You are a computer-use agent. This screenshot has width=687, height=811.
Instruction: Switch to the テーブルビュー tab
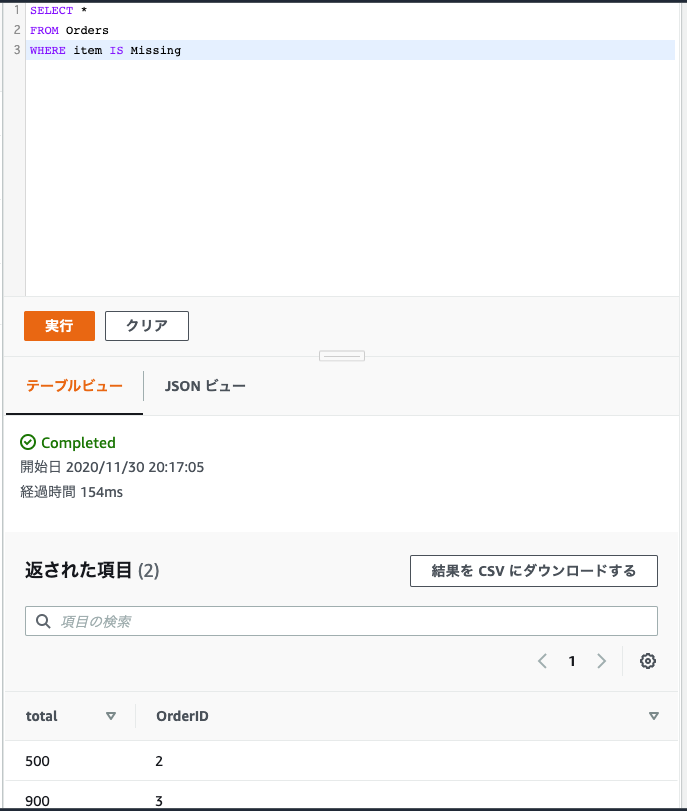point(75,386)
